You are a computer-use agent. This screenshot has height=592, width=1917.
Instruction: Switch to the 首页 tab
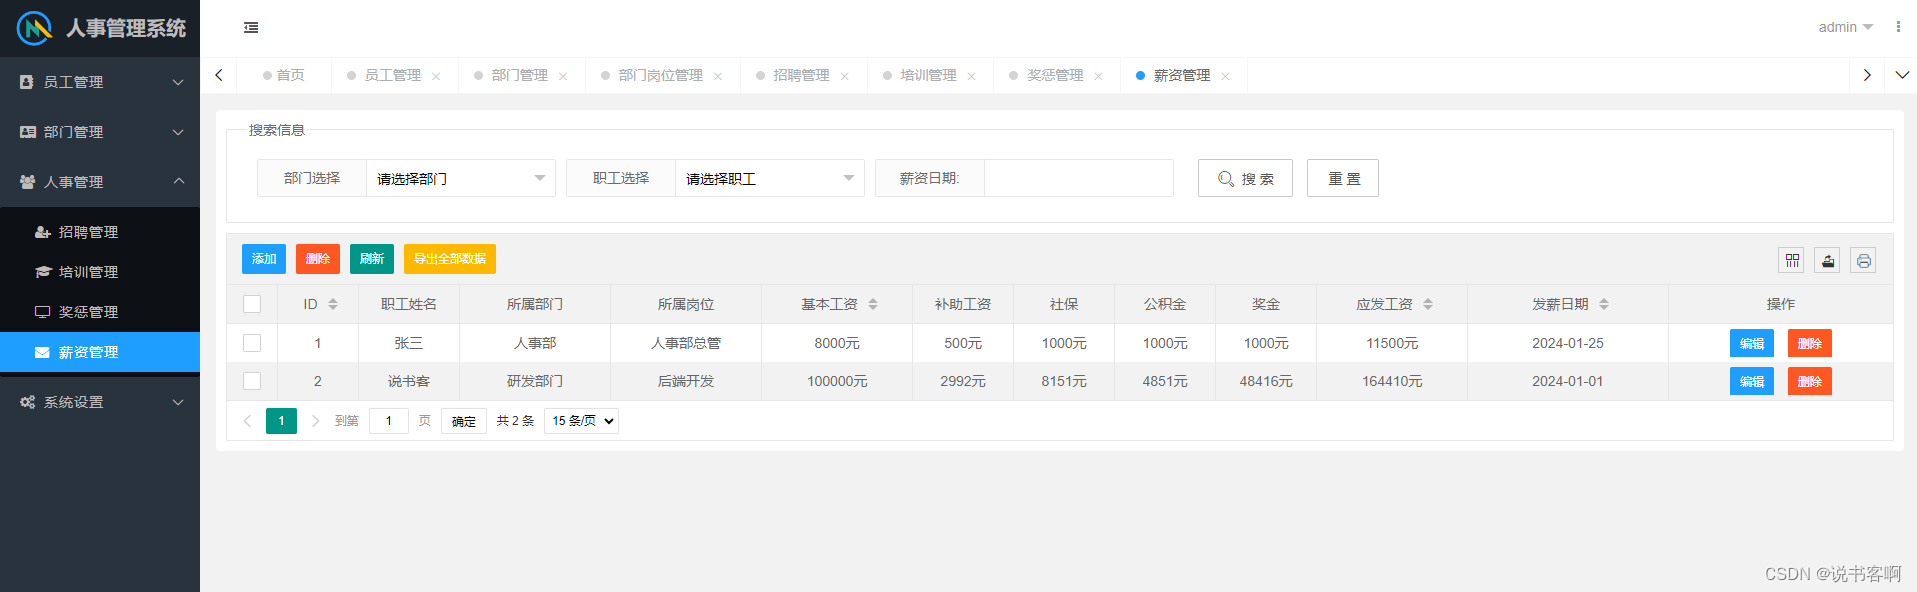click(x=284, y=75)
